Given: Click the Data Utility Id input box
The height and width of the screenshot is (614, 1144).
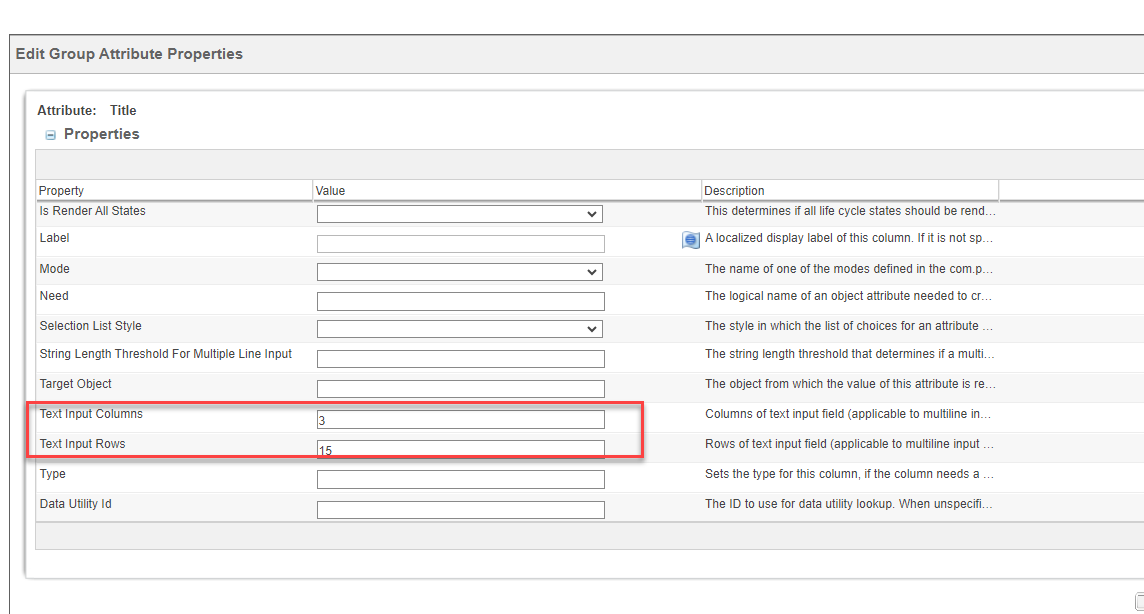Looking at the screenshot, I should [x=460, y=509].
